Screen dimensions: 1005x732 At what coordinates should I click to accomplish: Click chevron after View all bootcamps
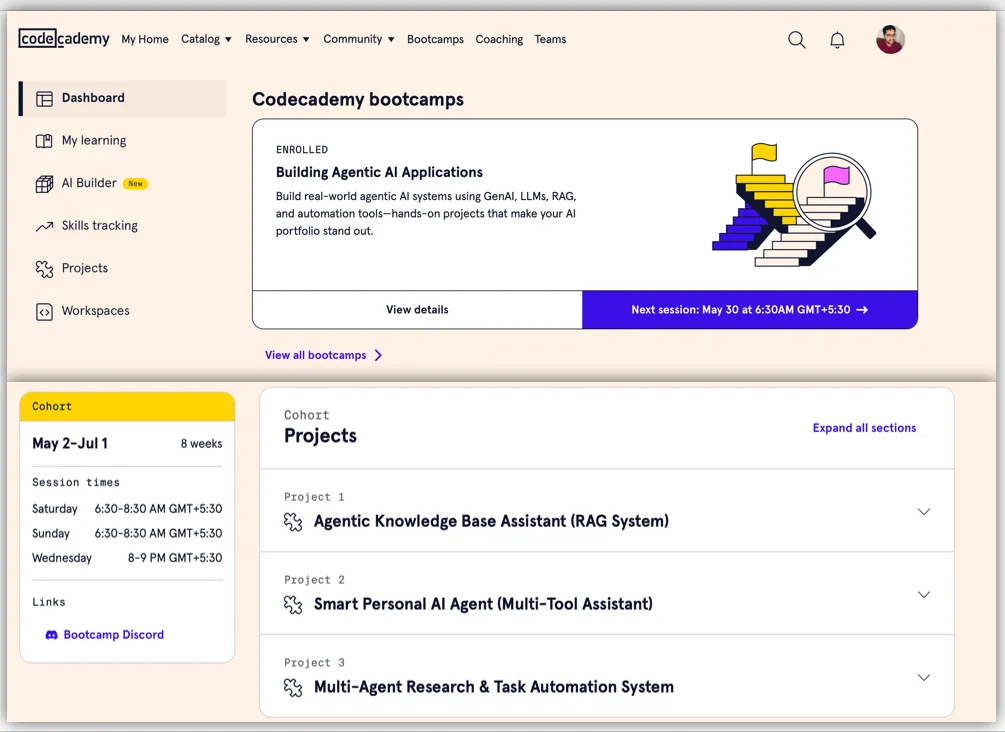pyautogui.click(x=378, y=355)
